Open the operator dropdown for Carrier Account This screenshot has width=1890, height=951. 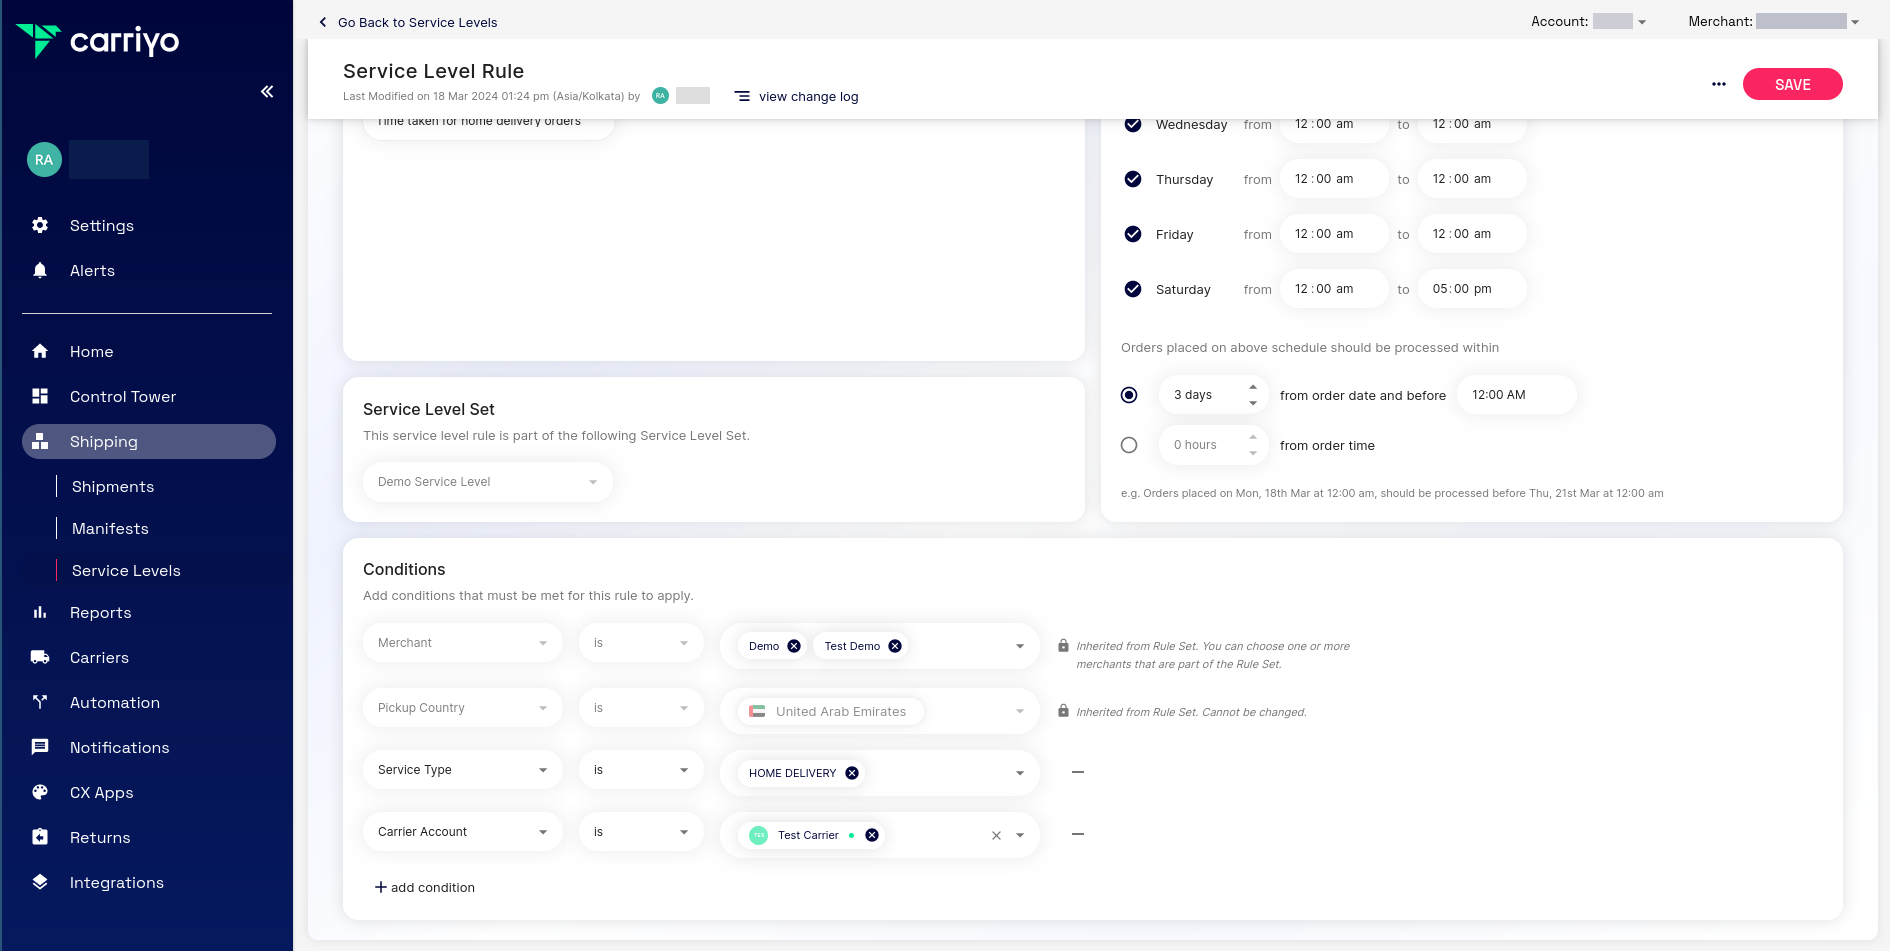[x=641, y=832]
